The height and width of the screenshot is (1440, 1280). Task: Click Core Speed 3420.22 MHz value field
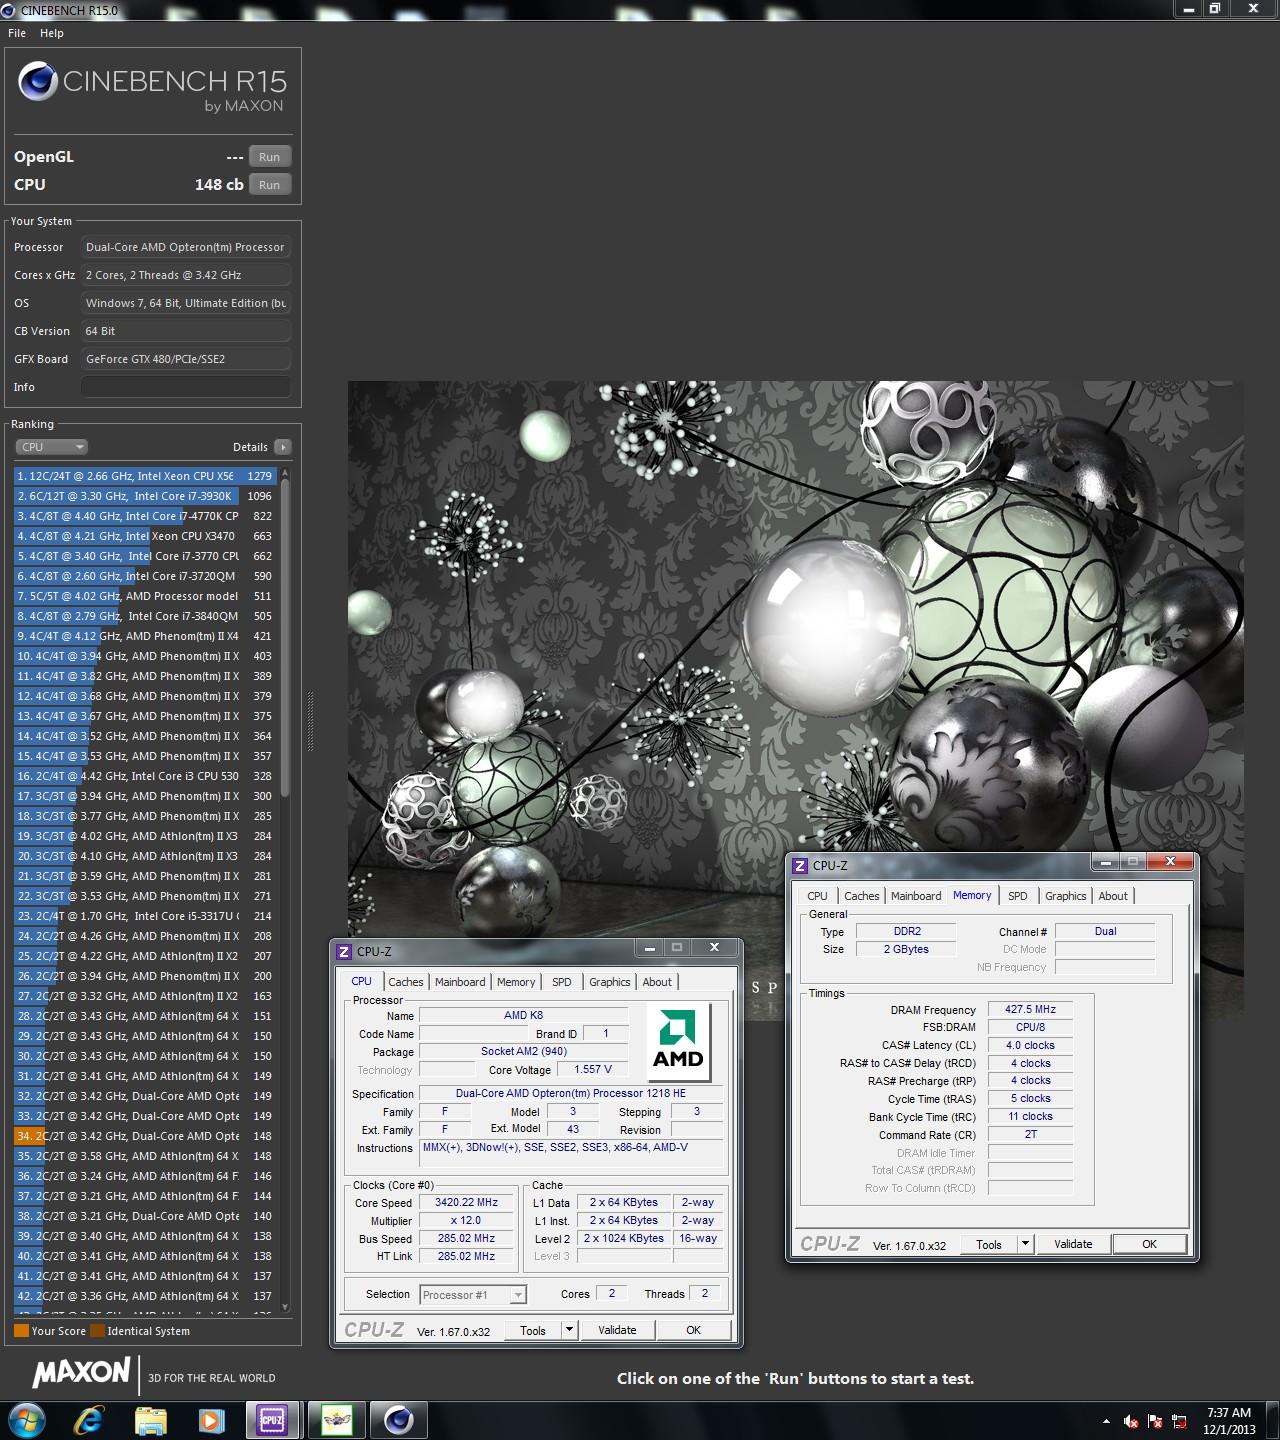click(467, 1202)
